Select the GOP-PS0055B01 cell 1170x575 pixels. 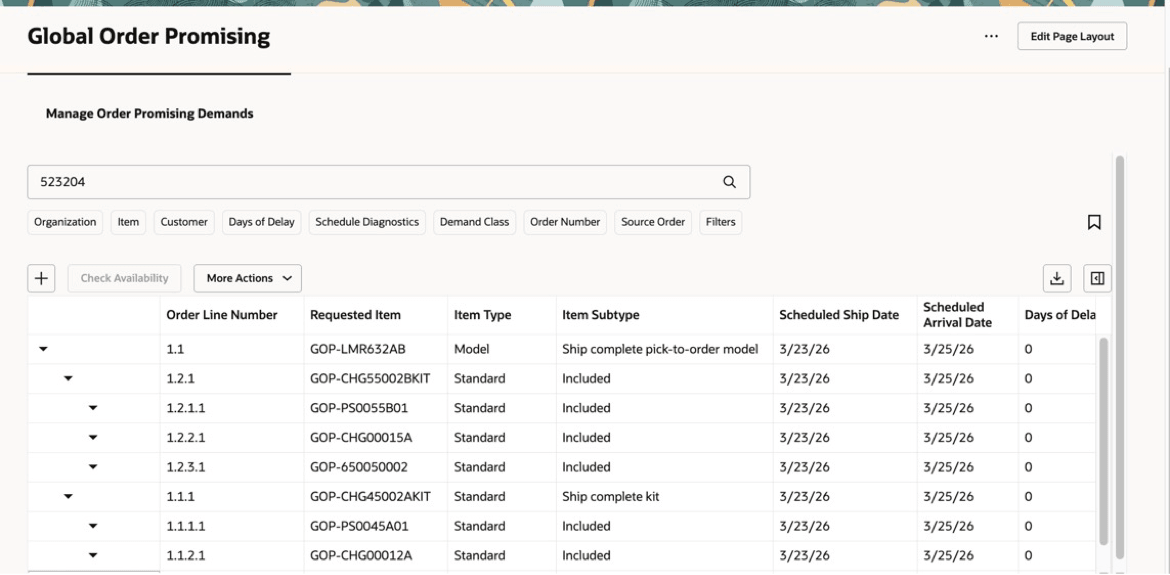point(375,408)
